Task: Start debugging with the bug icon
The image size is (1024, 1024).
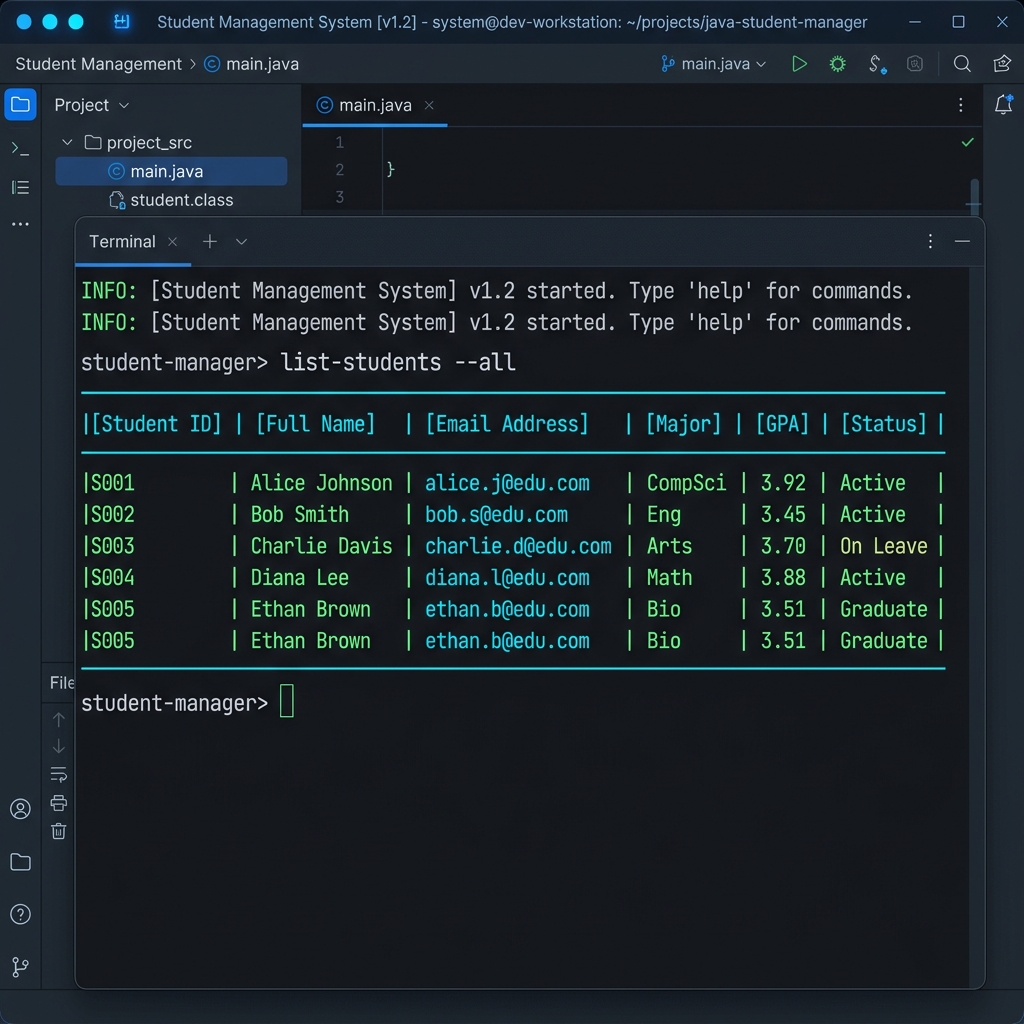Action: coord(837,64)
